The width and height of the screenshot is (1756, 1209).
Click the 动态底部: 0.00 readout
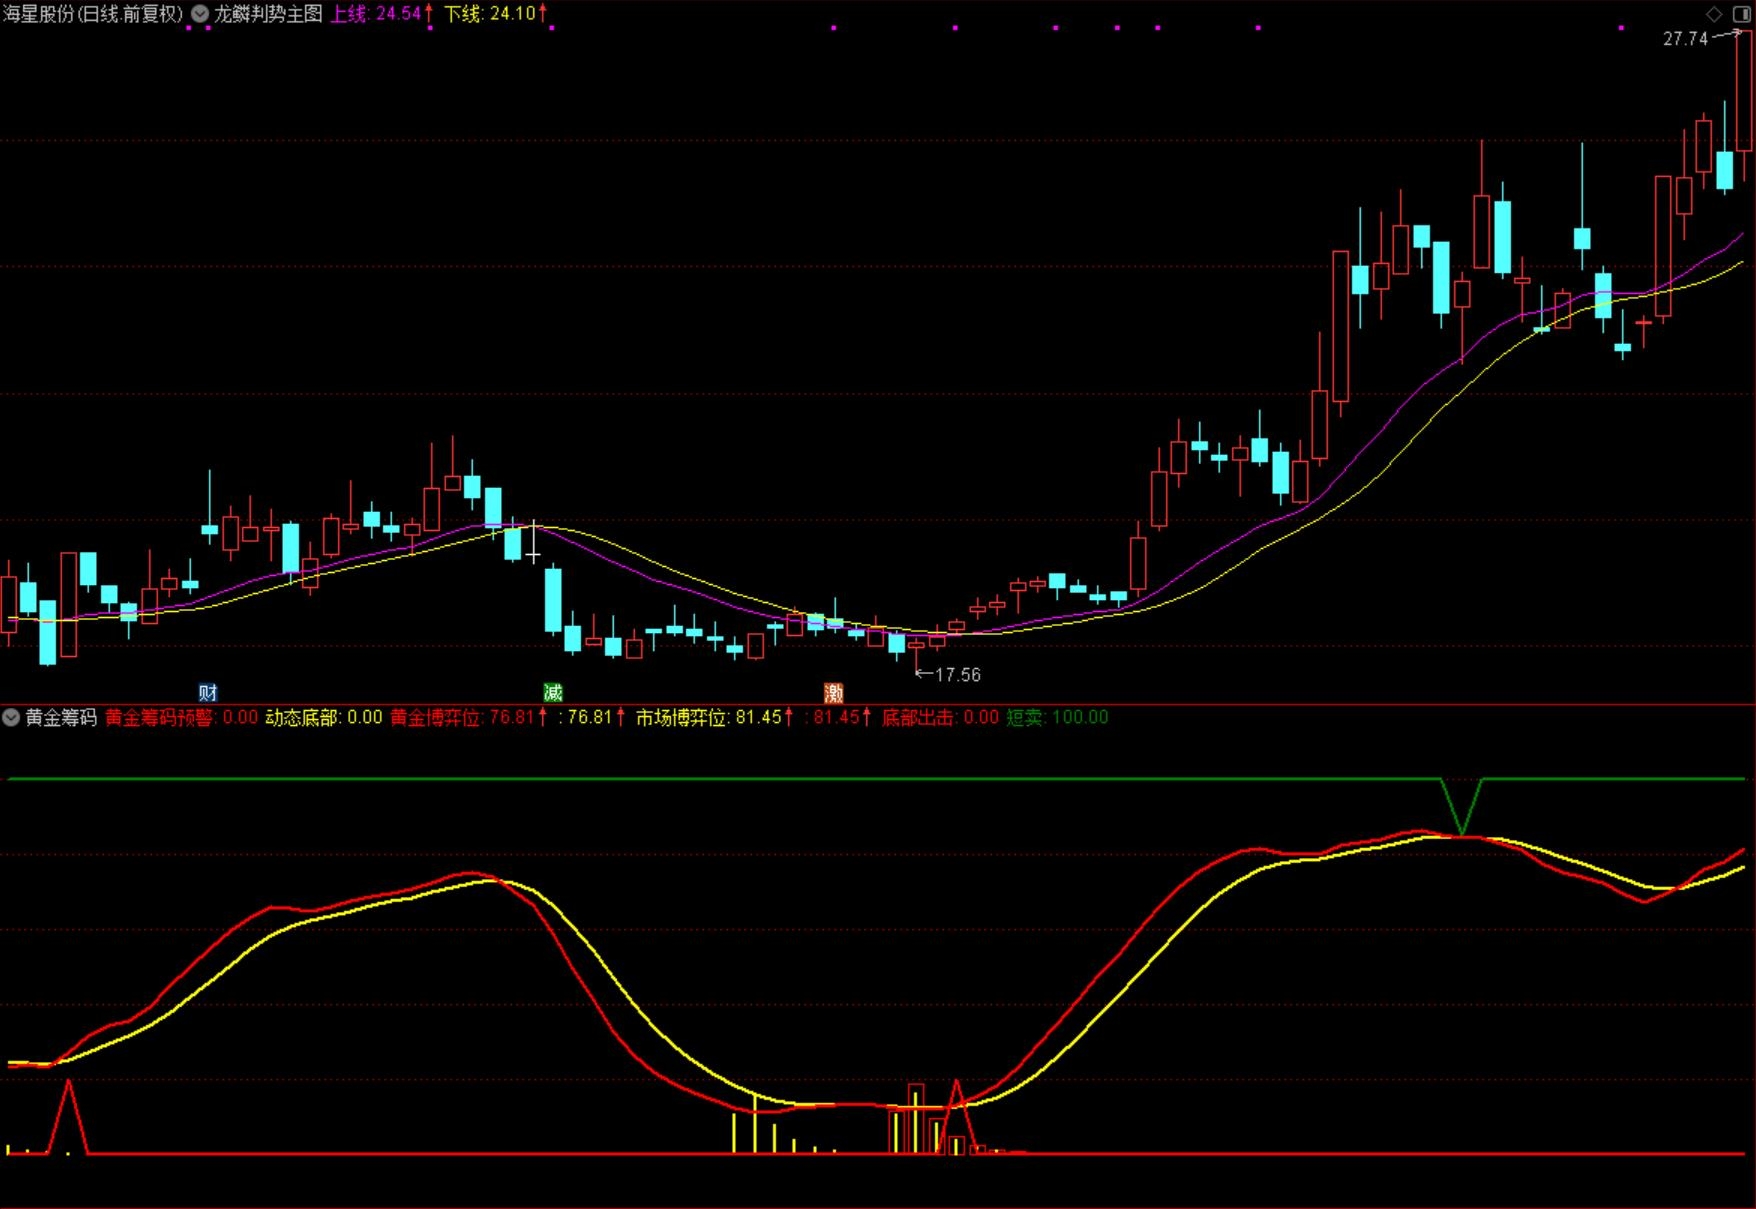(x=324, y=717)
